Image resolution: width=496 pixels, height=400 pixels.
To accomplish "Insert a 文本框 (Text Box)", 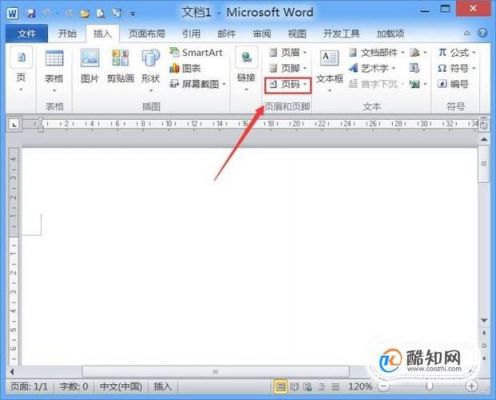I will (330, 71).
